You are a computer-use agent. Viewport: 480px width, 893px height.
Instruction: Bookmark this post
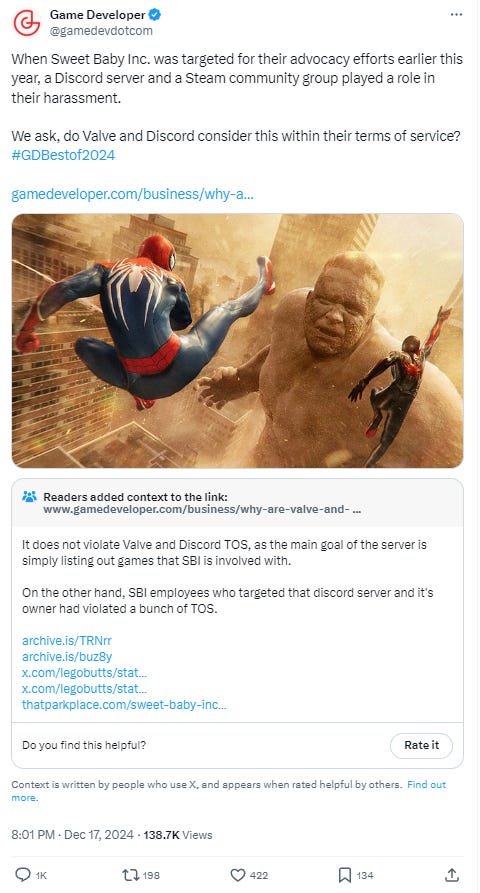pos(344,875)
